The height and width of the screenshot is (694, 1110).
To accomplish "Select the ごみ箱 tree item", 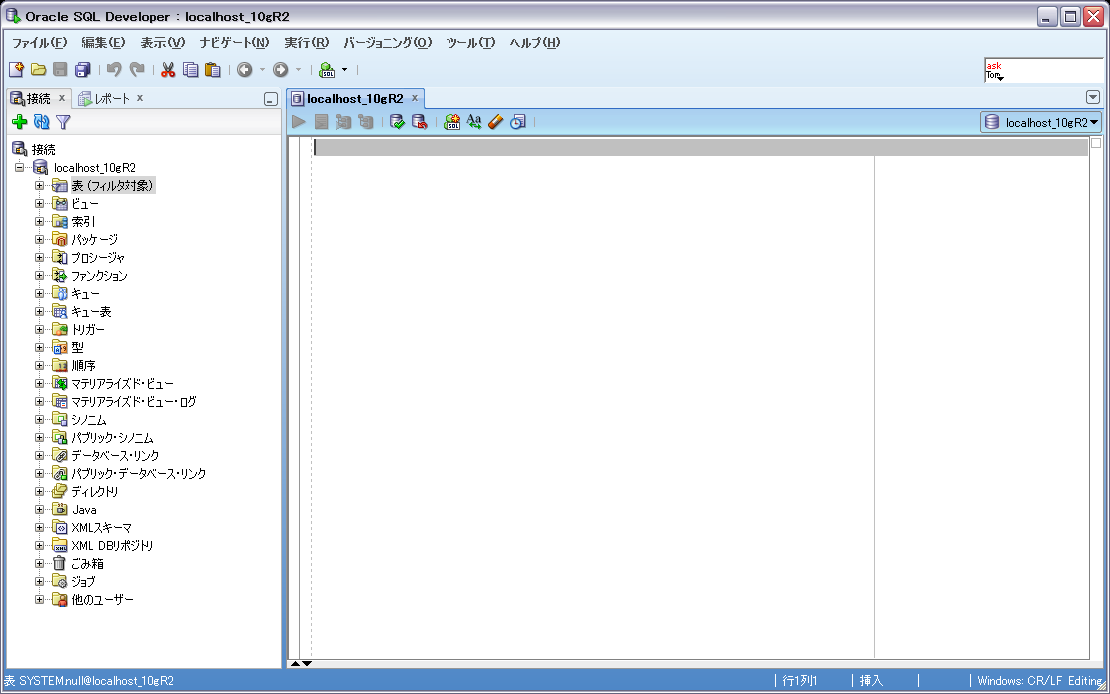I will click(x=87, y=564).
